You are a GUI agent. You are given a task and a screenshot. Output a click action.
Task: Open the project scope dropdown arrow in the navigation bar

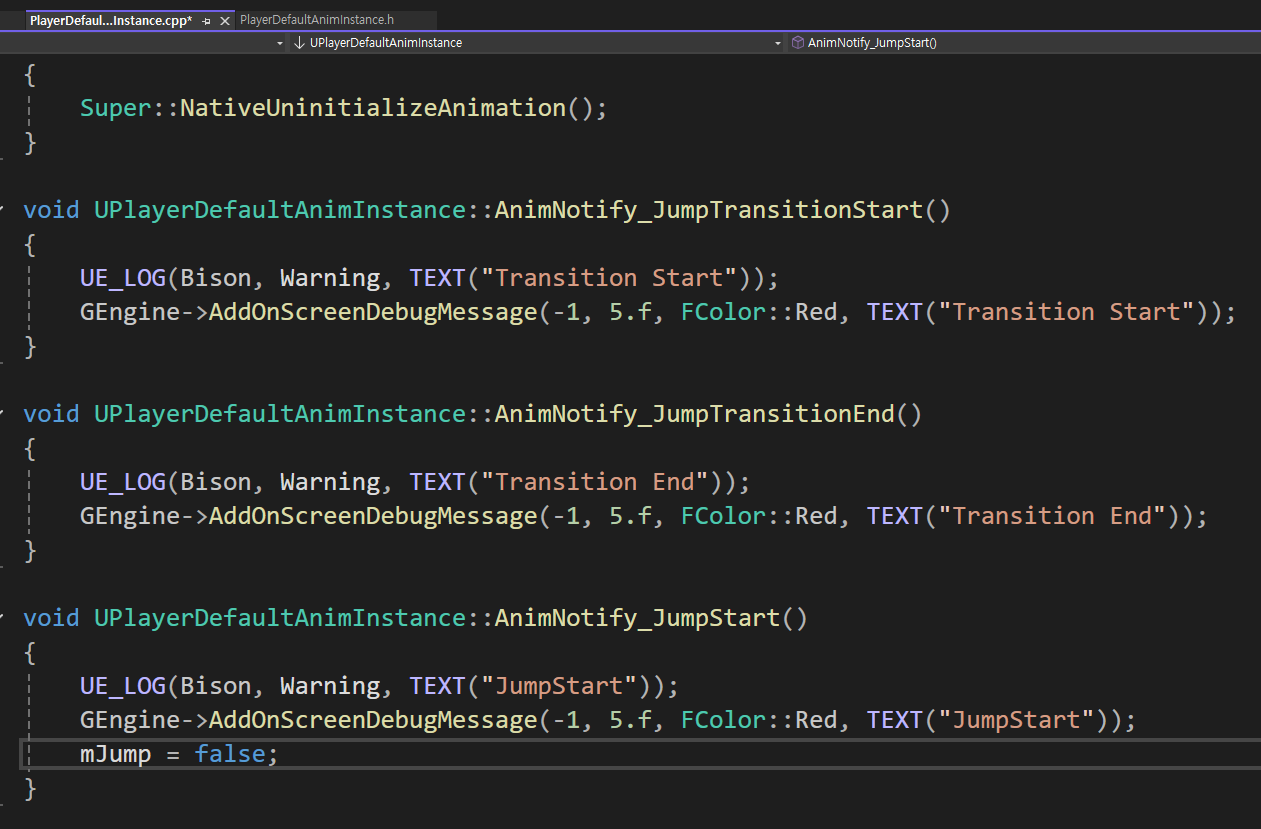click(x=280, y=43)
